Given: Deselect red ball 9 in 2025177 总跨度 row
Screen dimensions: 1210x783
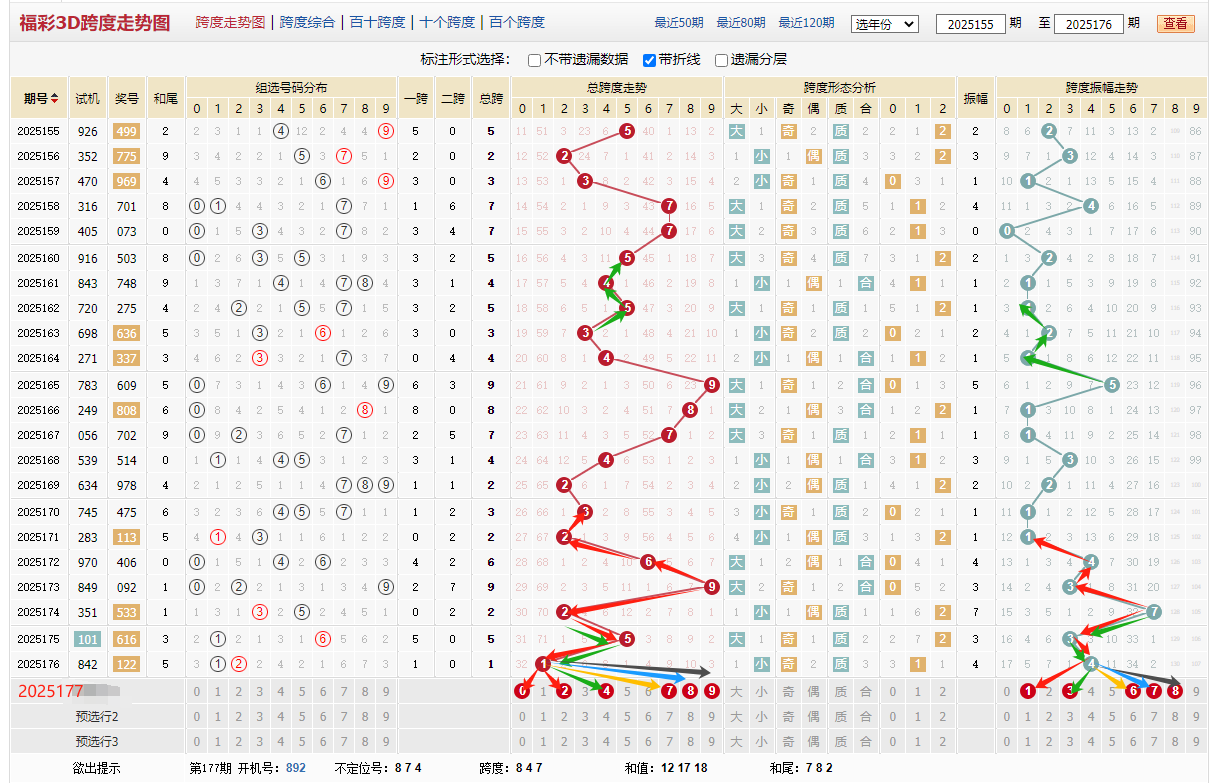Looking at the screenshot, I should tap(711, 690).
